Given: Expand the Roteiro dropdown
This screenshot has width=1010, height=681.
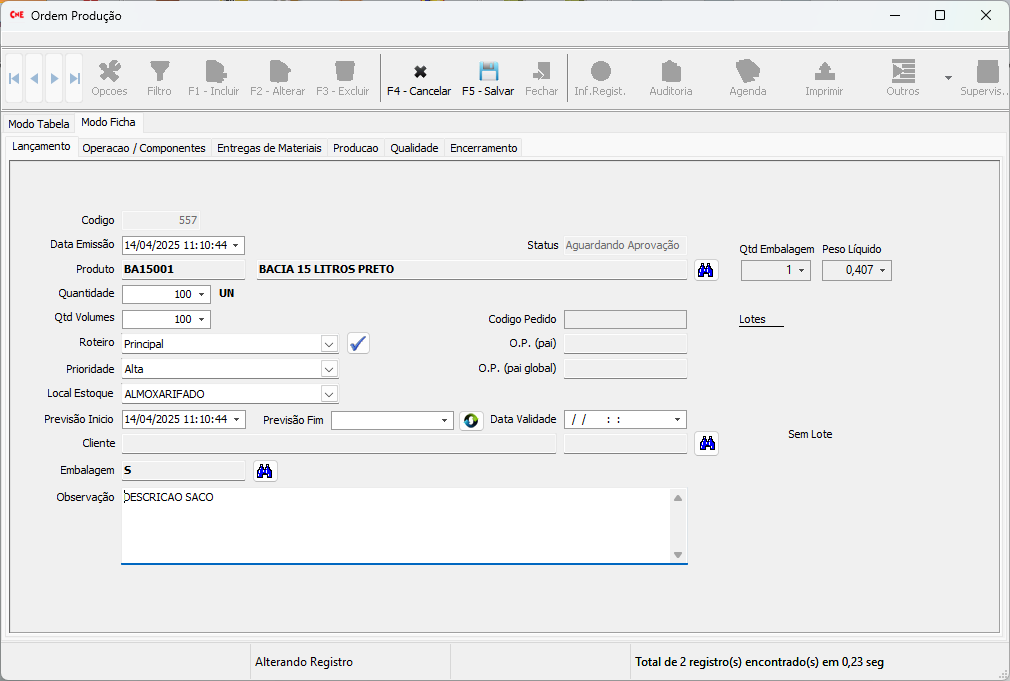Looking at the screenshot, I should pyautogui.click(x=329, y=344).
